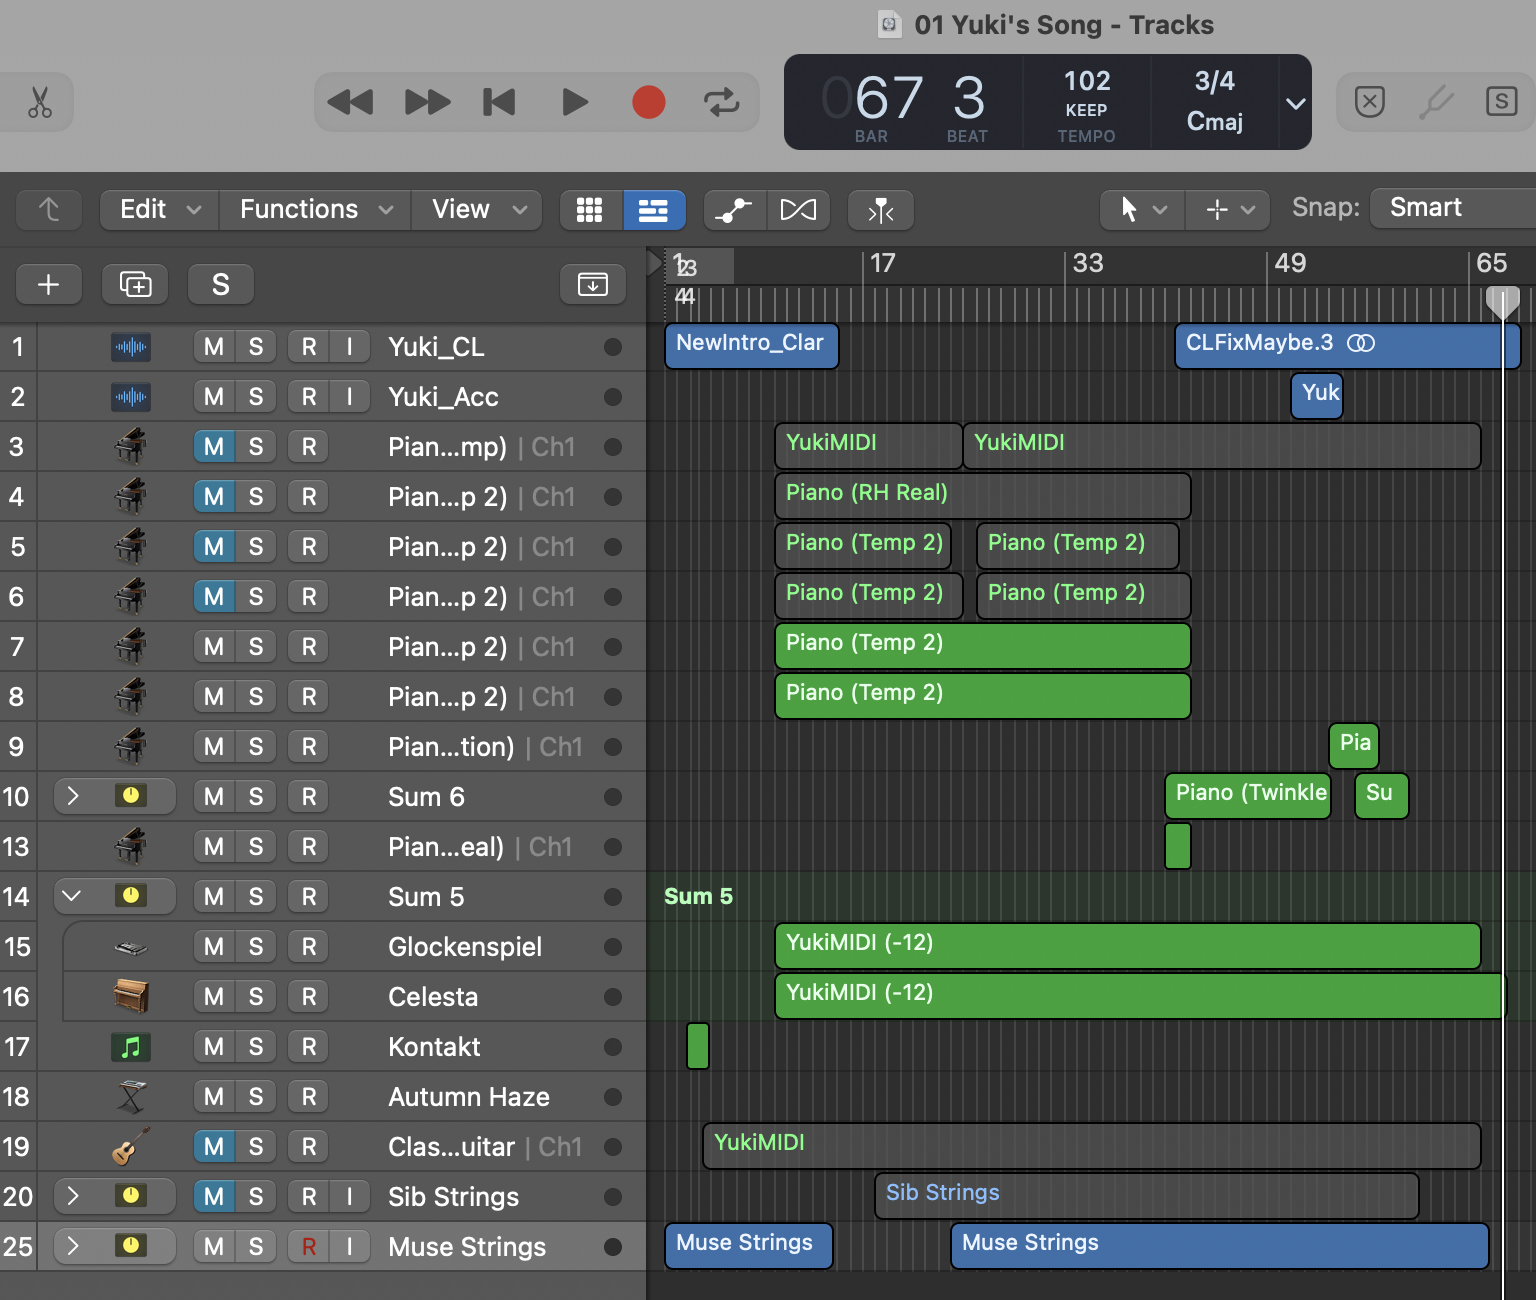Toggle the global Solo S icon in control bar

click(1502, 102)
